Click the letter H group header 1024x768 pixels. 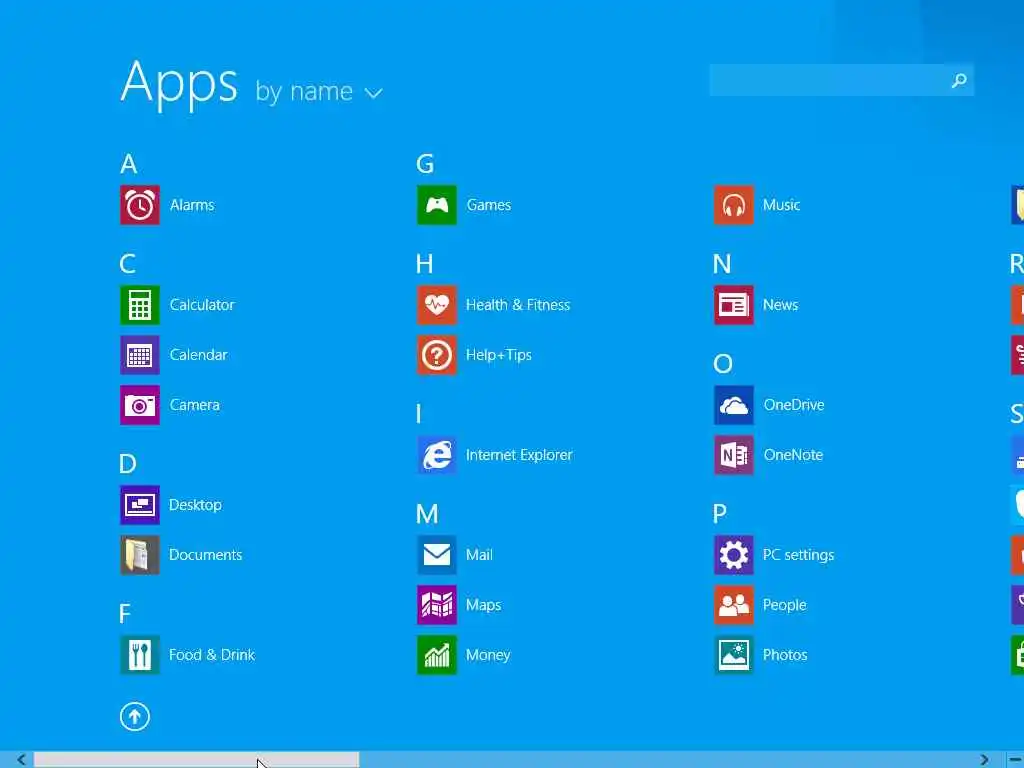[x=424, y=264]
